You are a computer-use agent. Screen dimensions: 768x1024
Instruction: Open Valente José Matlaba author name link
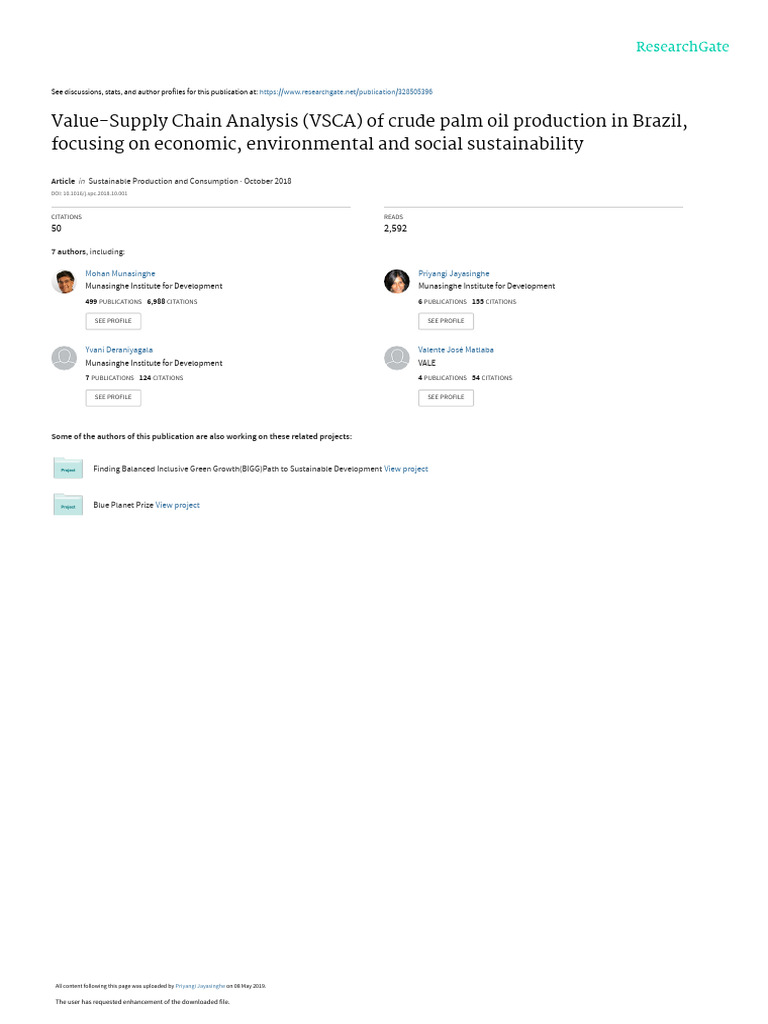tap(456, 350)
